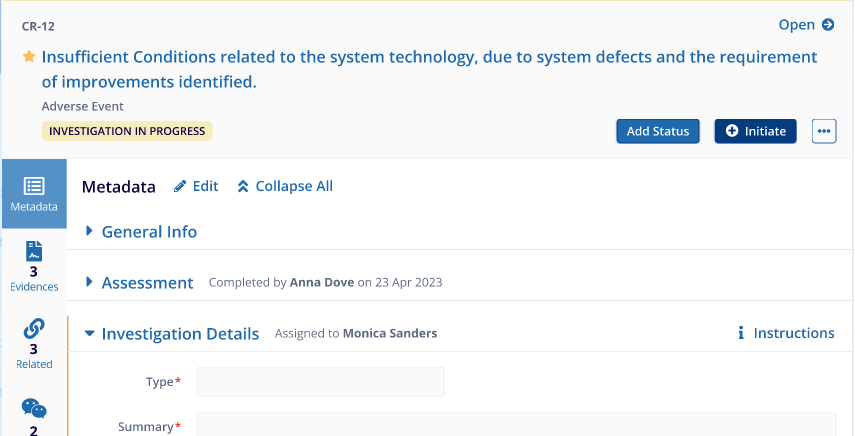
Task: Click the Instructions link text
Action: (x=794, y=333)
